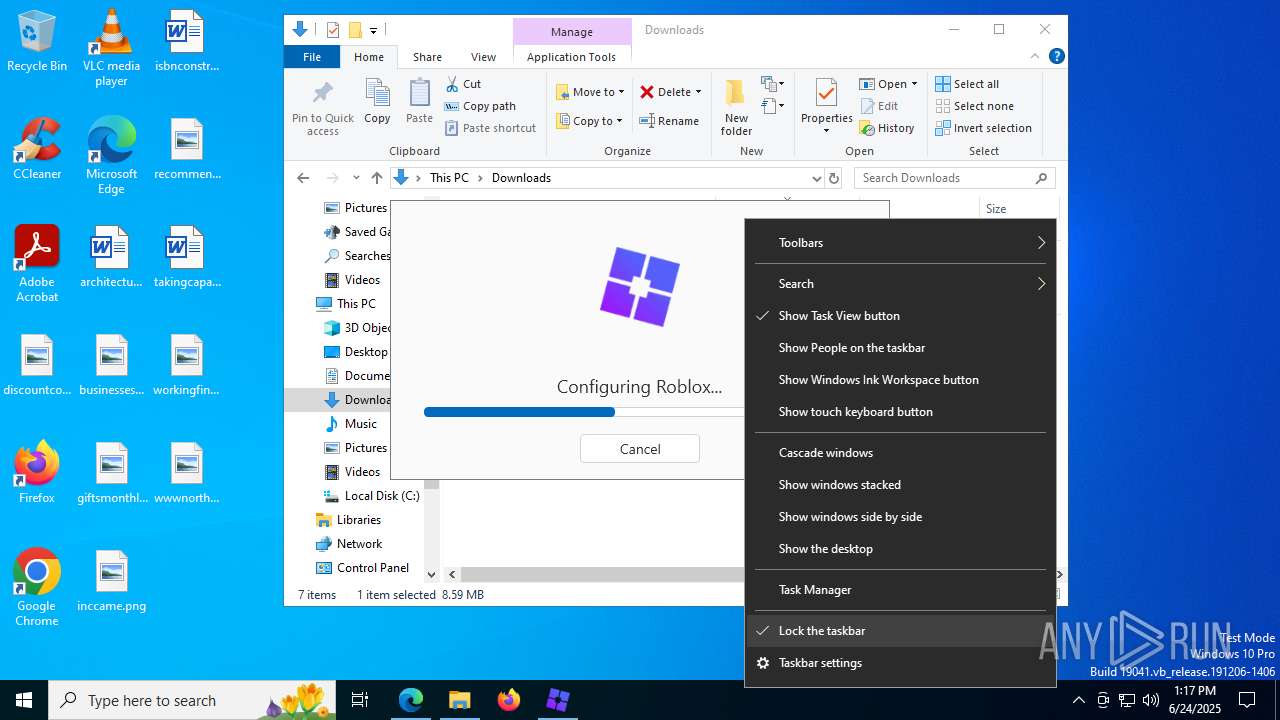The height and width of the screenshot is (720, 1280).
Task: Switch to the Share tab
Action: tap(427, 57)
